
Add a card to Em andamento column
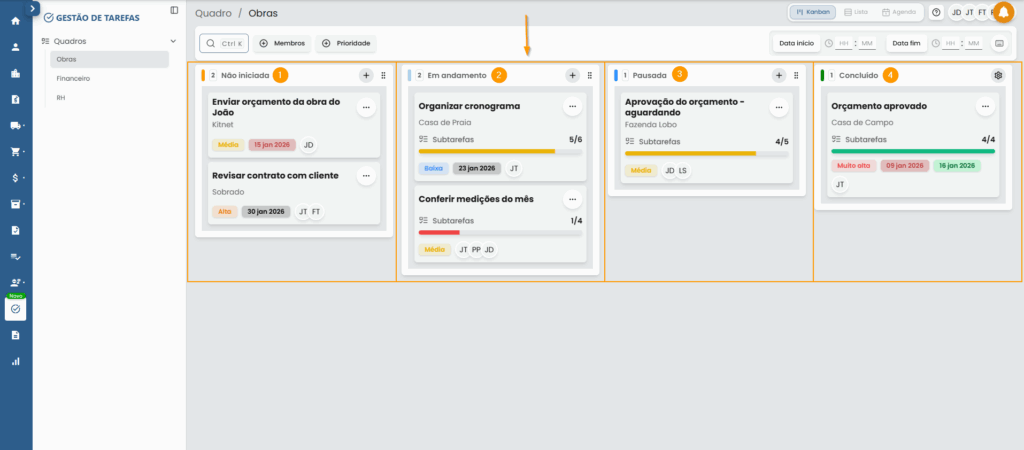click(572, 75)
